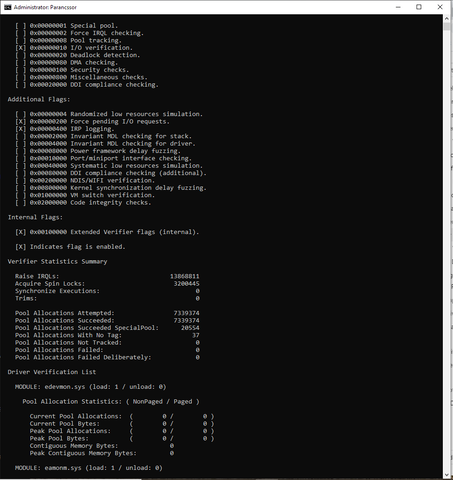The image size is (453, 480).
Task: Click 'Deadlock detection.' text
Action: [105, 55]
